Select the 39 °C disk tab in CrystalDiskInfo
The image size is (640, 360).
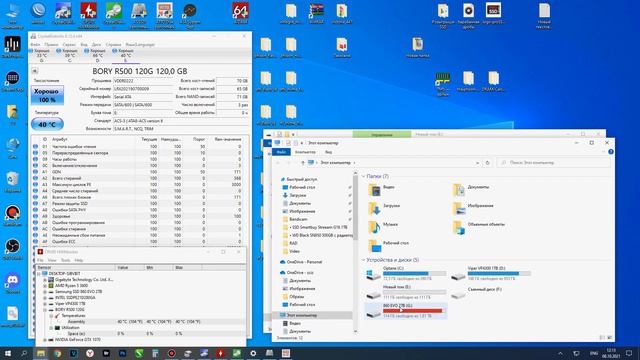69,55
